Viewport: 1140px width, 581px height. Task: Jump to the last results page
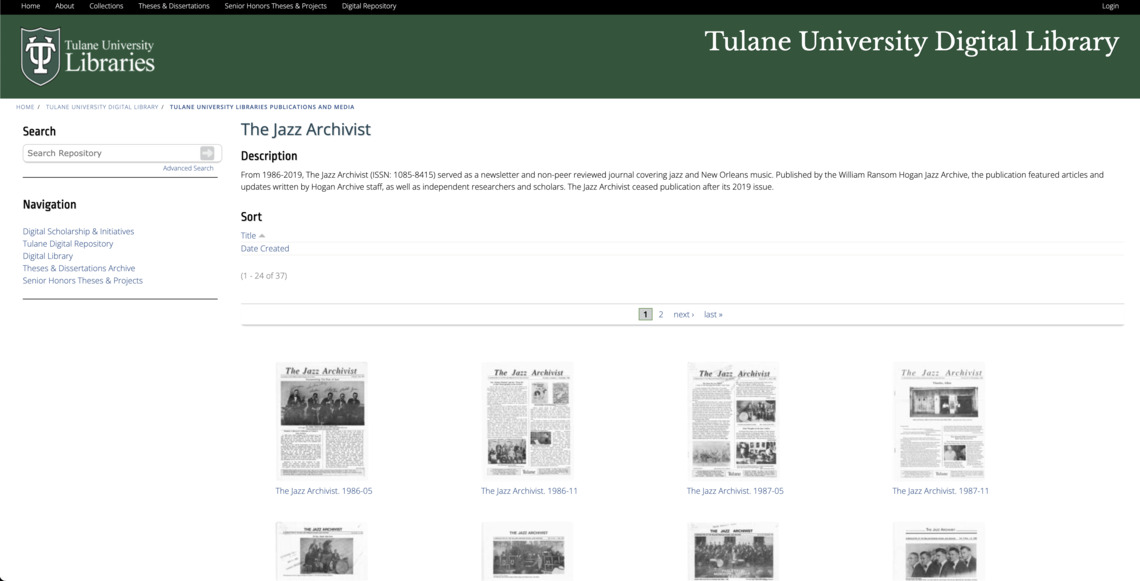713,314
